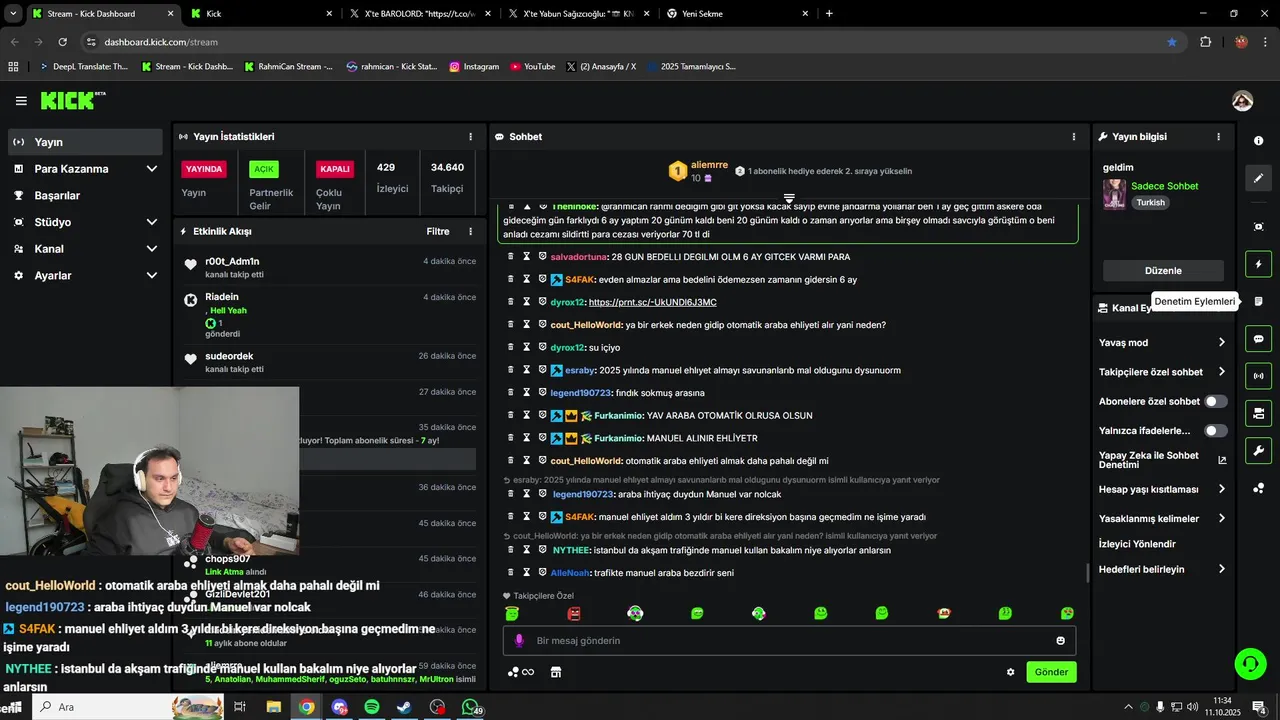Image resolution: width=1280 pixels, height=720 pixels.
Task: Toggle Yalnızca ifadelerle switch
Action: (x=1215, y=431)
